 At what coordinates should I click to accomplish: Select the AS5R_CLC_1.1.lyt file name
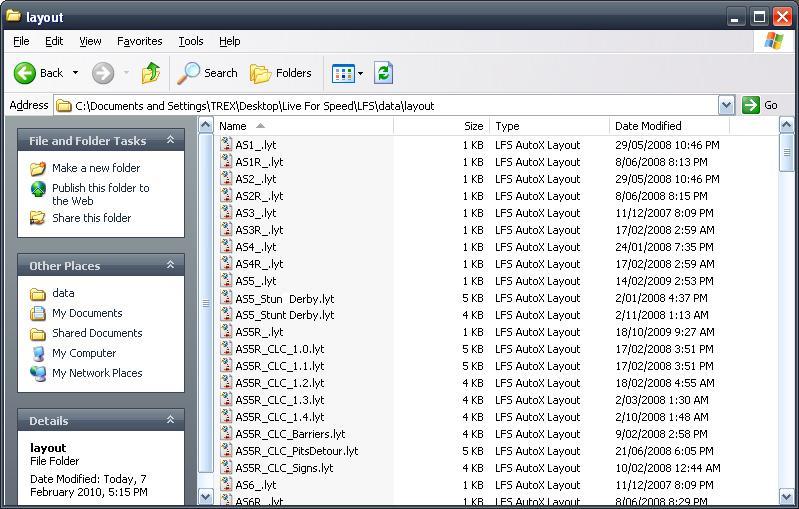pyautogui.click(x=280, y=366)
